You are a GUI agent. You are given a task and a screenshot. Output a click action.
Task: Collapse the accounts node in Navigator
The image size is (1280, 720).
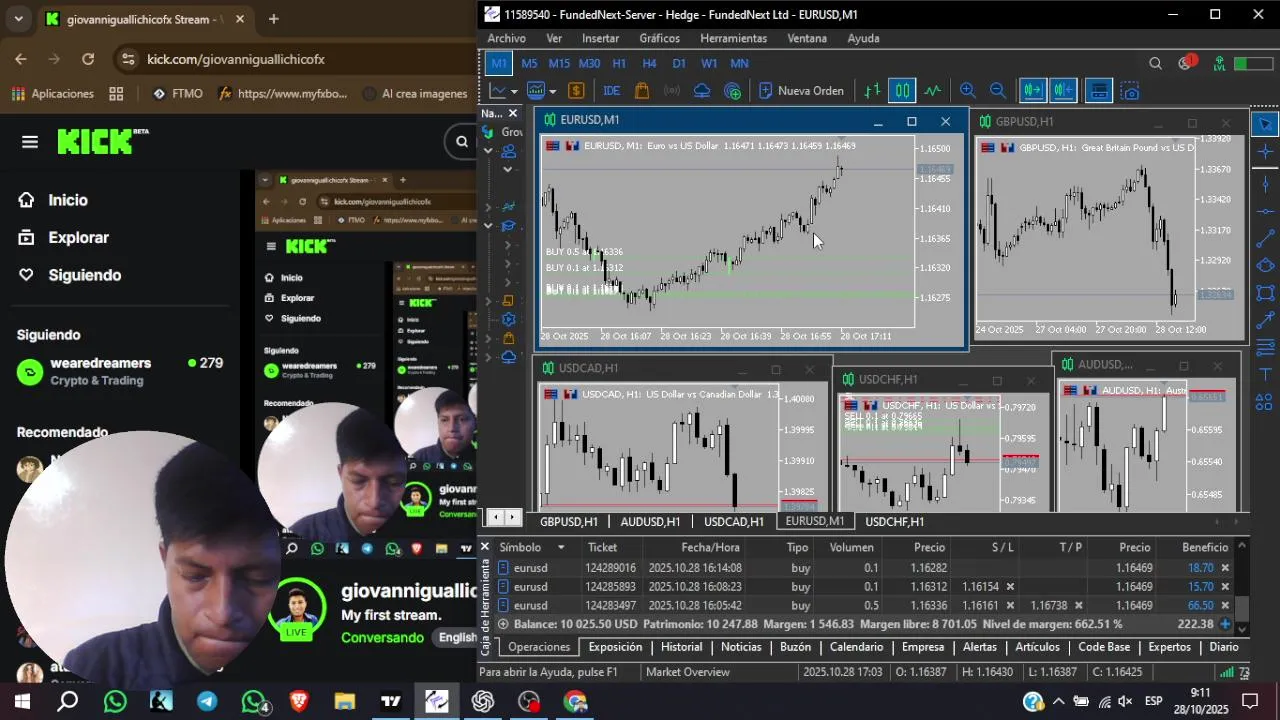[x=488, y=151]
